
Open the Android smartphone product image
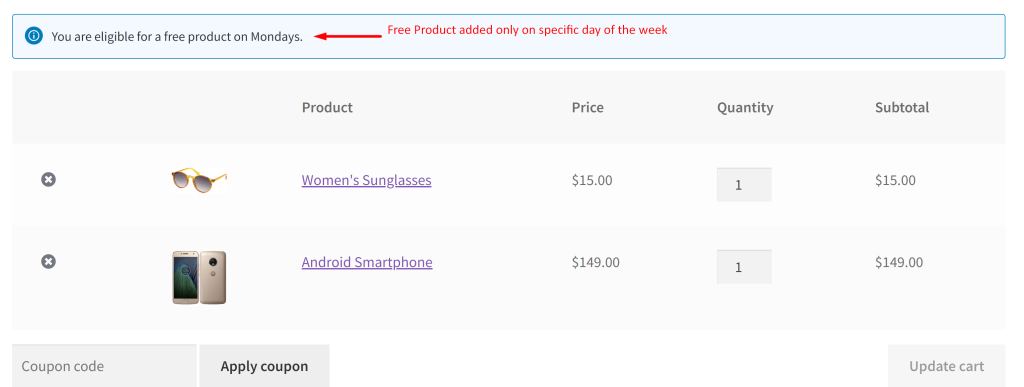coord(199,277)
